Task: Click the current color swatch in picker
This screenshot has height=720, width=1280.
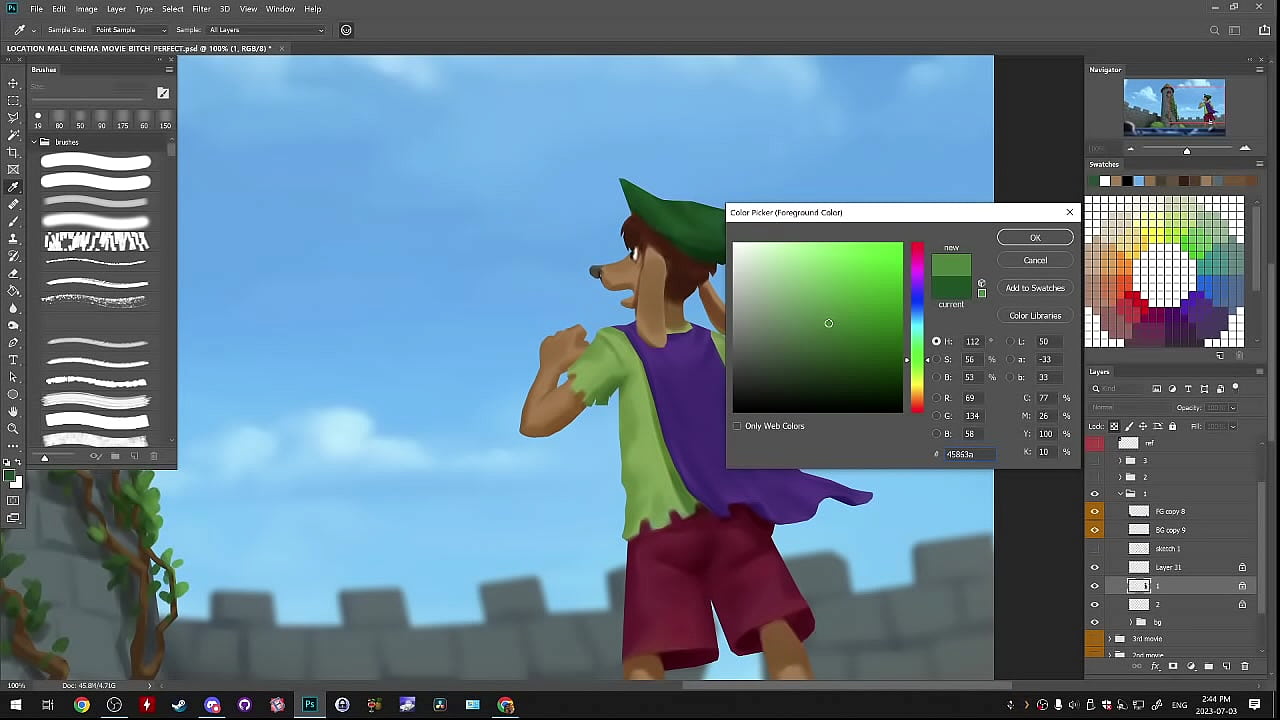Action: [x=951, y=288]
